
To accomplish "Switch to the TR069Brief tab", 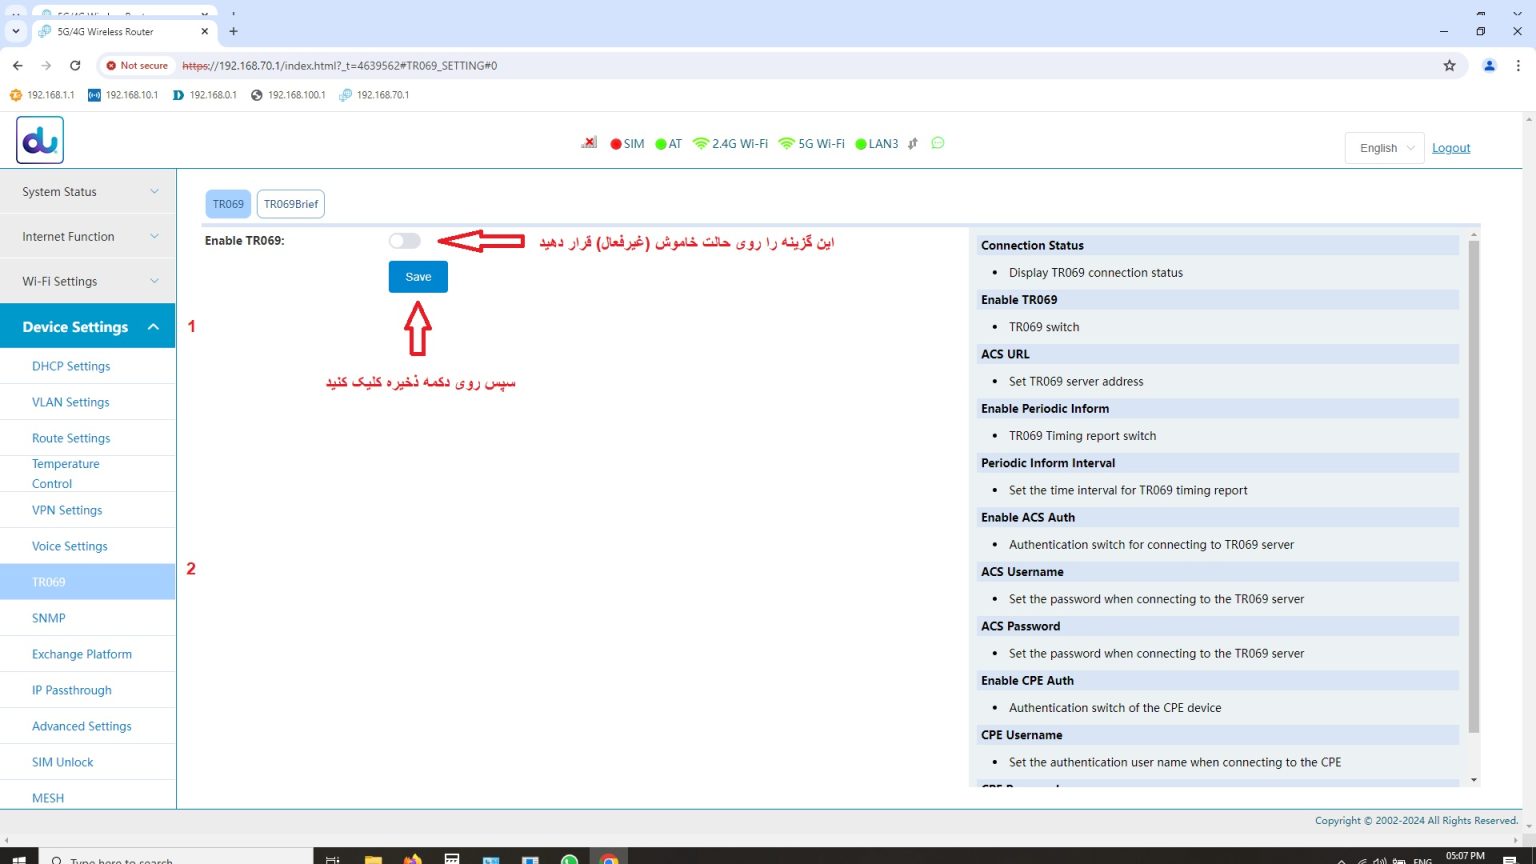I will tap(291, 204).
